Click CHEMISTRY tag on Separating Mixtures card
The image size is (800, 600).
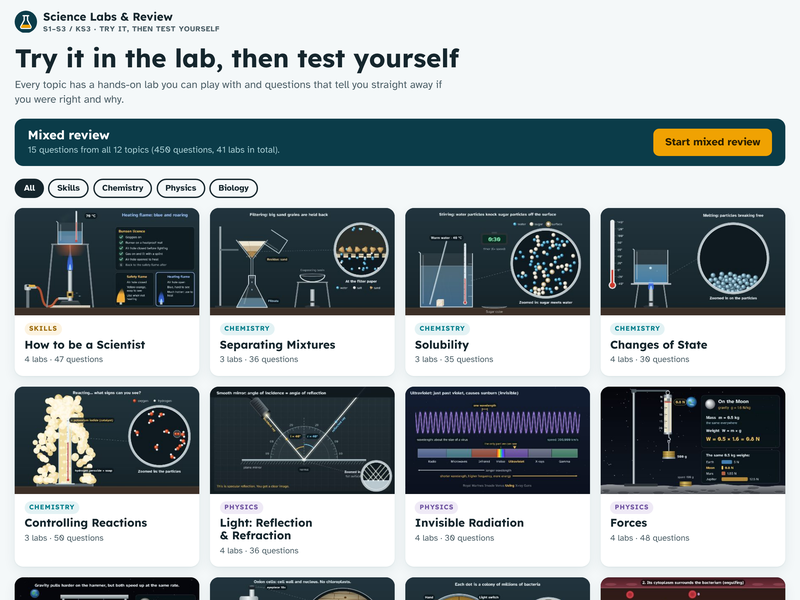[247, 329]
